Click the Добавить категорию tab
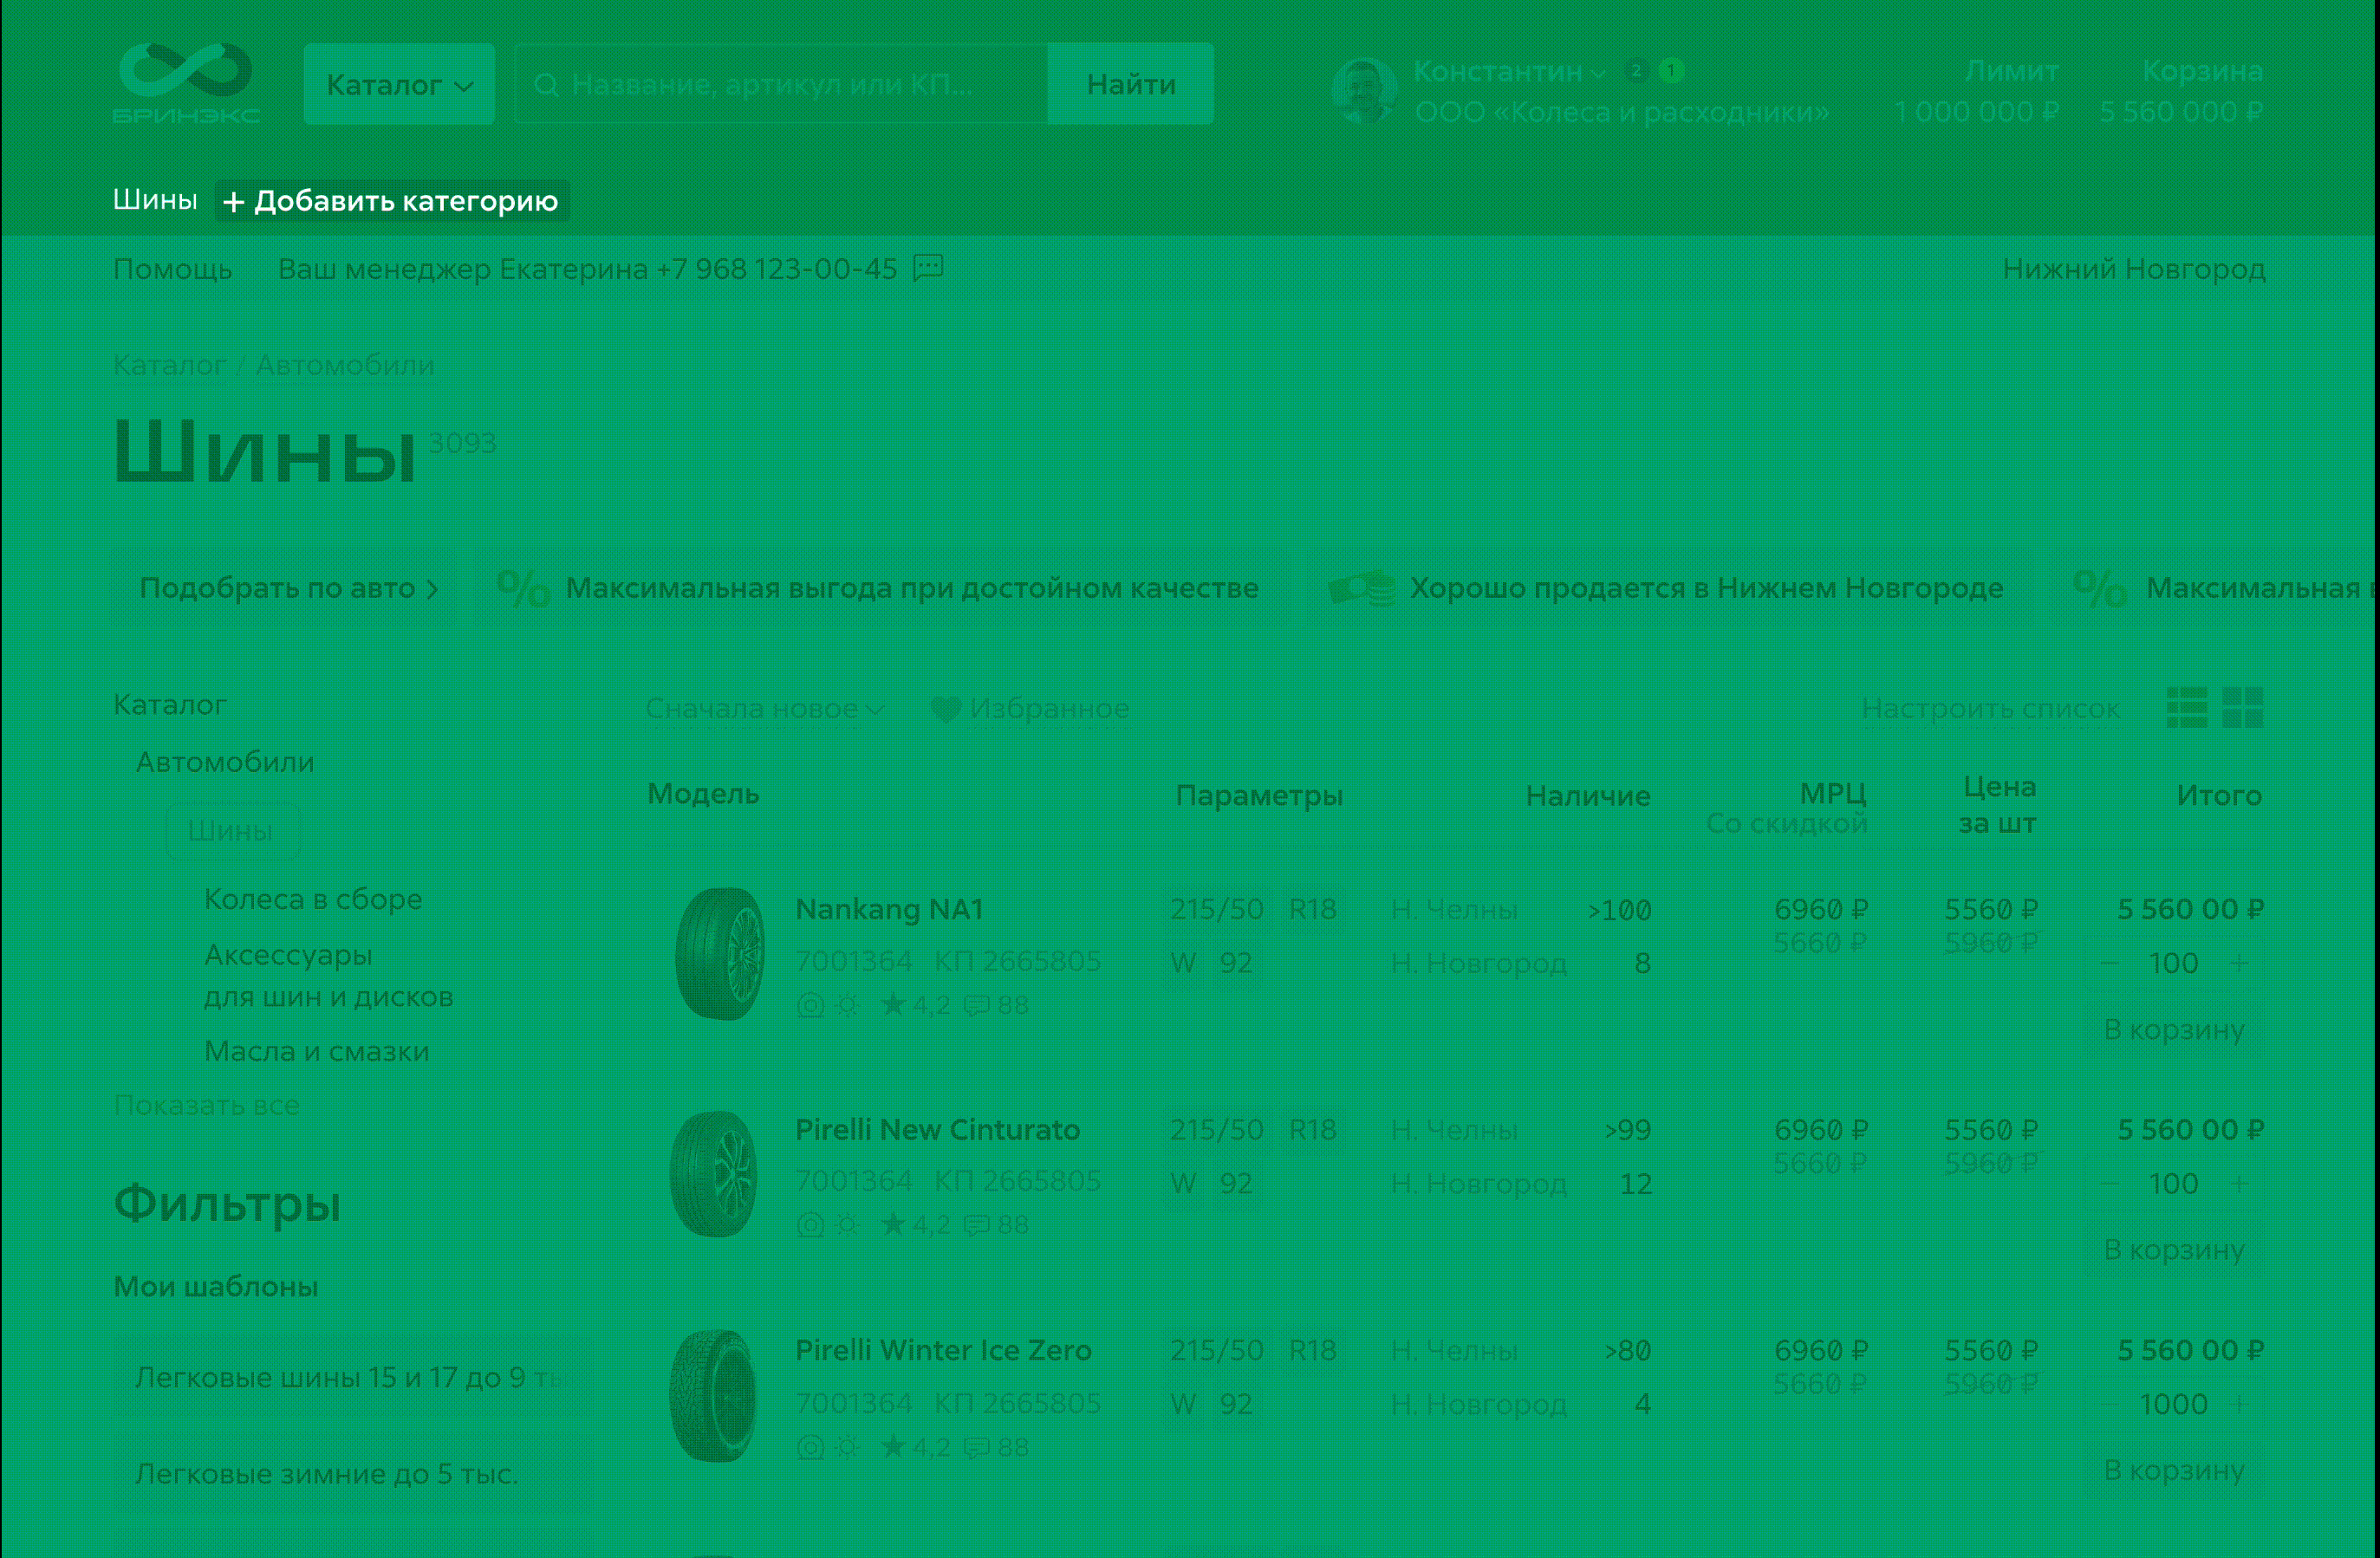The image size is (2380, 1558). (392, 201)
